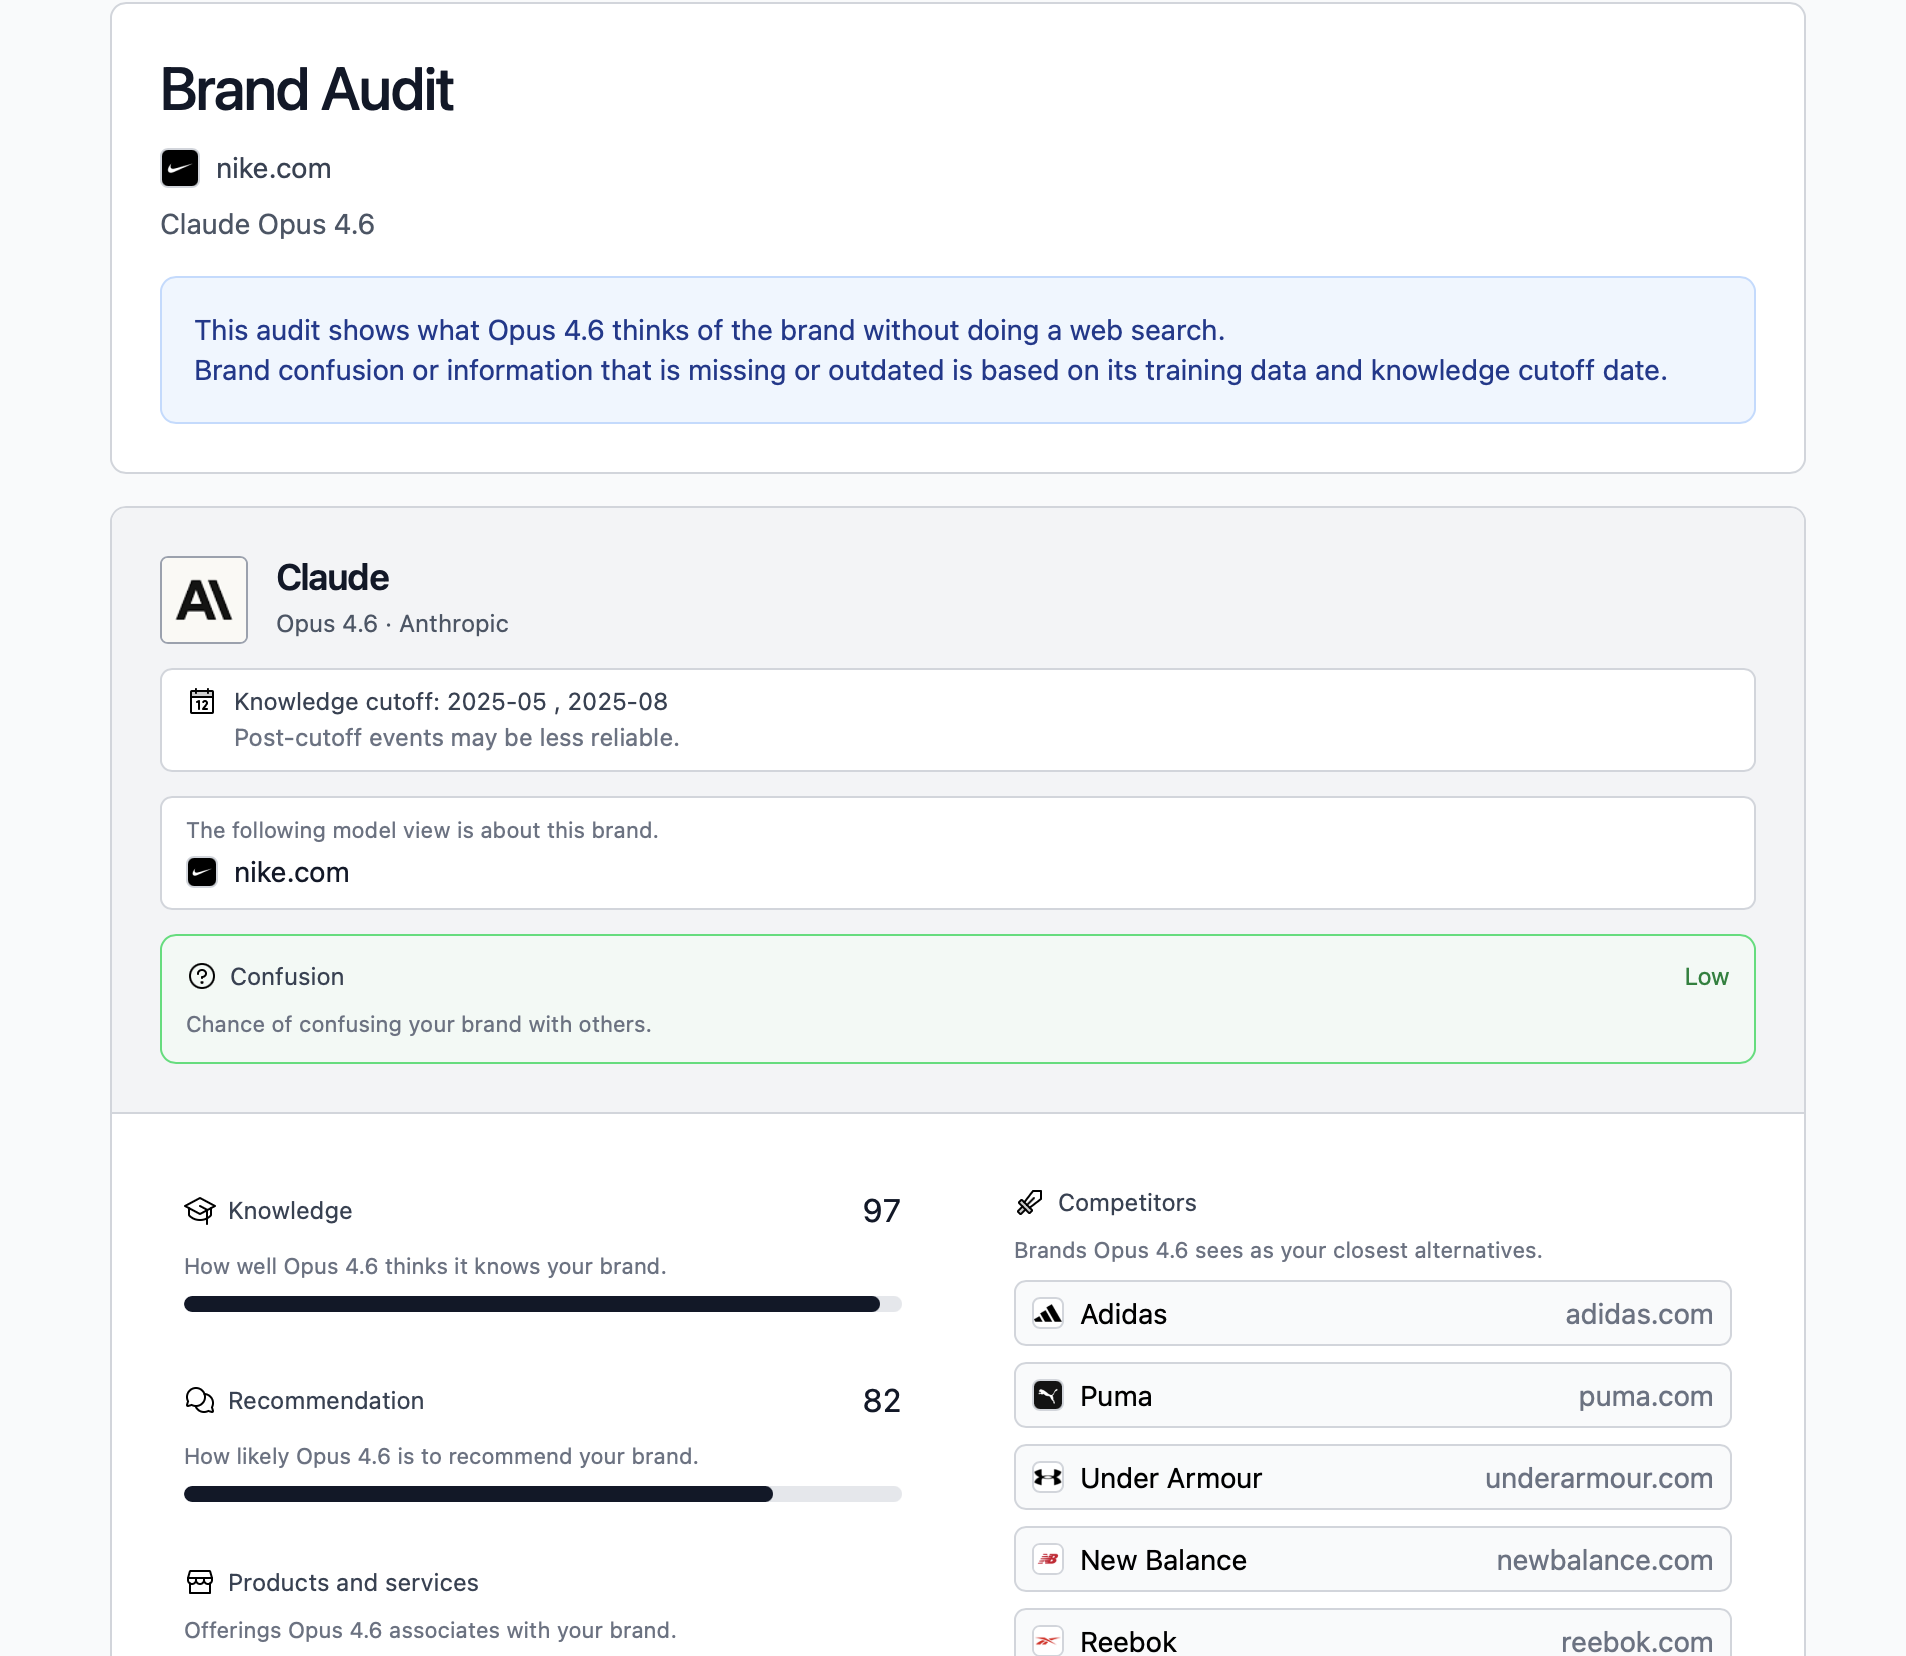
Task: Open the adidas.com competitor link
Action: click(x=1636, y=1314)
